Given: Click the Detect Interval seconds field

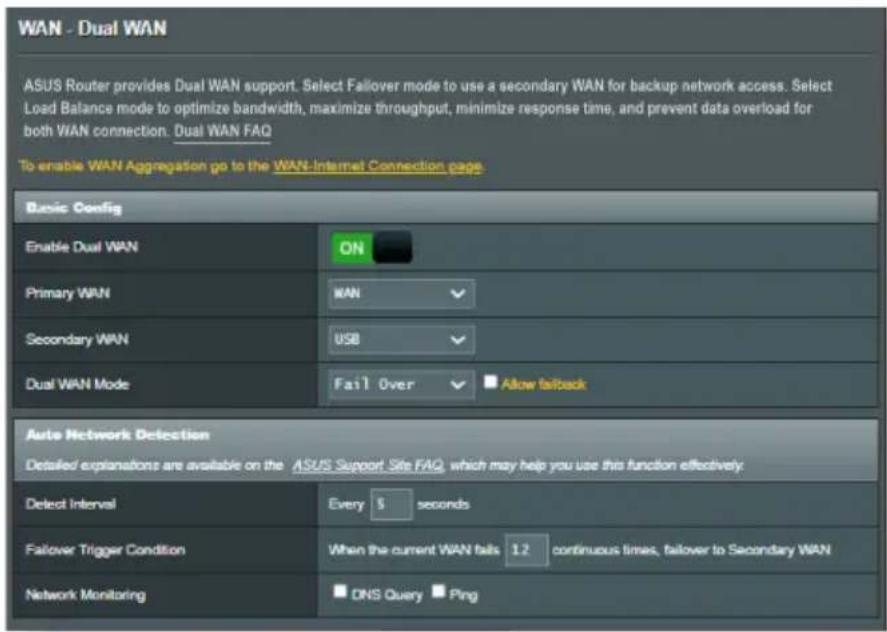Looking at the screenshot, I should (391, 504).
